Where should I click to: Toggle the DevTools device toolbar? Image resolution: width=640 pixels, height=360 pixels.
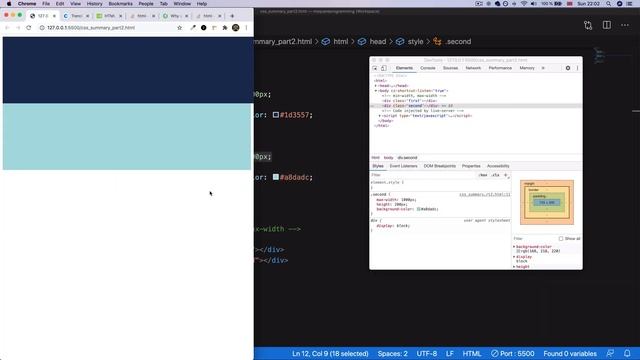click(x=384, y=68)
